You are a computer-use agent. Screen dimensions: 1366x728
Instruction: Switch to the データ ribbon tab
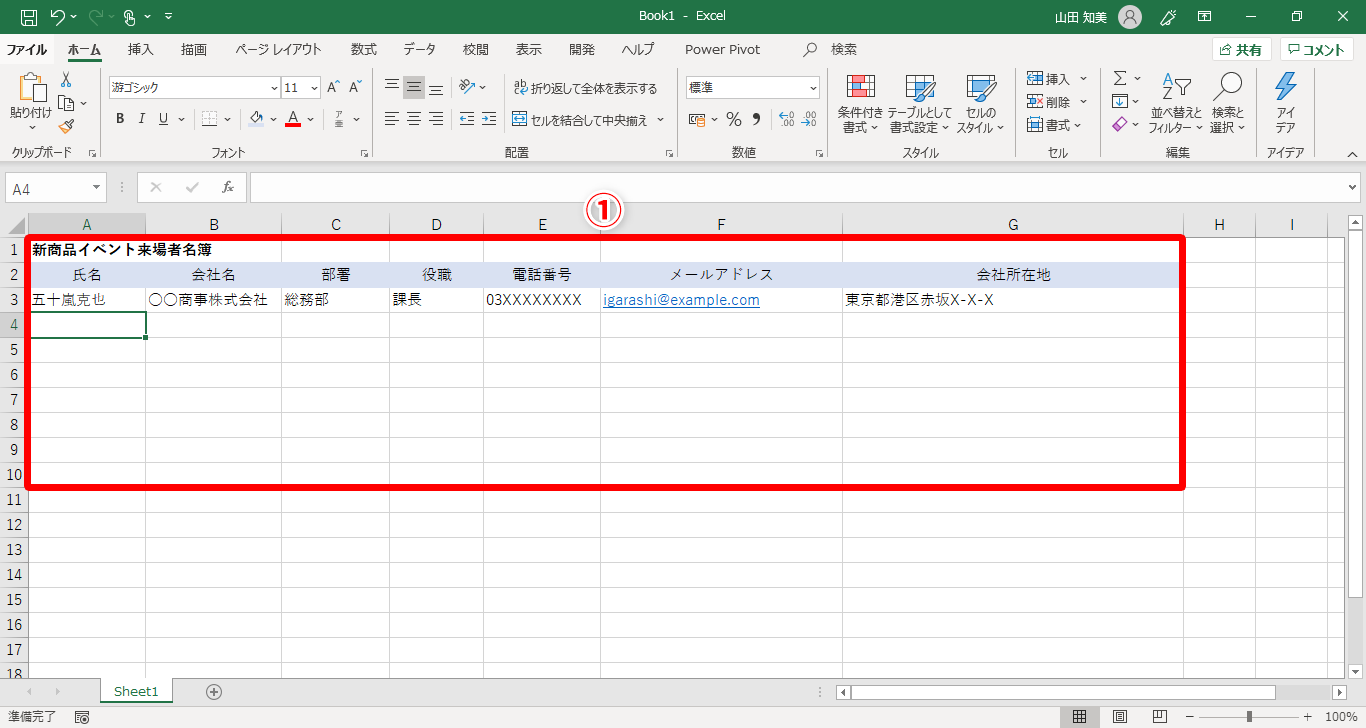tap(420, 49)
